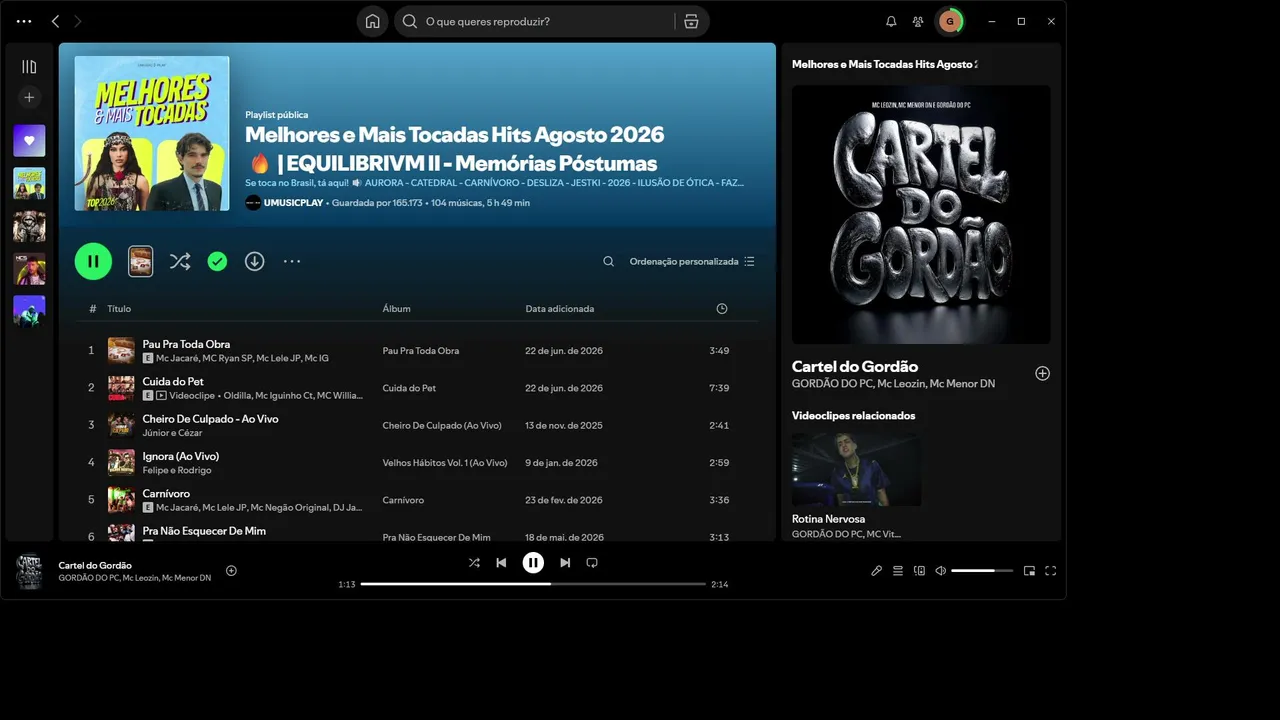Toggle repeat mode
Viewport: 1280px width, 720px height.
click(x=592, y=563)
